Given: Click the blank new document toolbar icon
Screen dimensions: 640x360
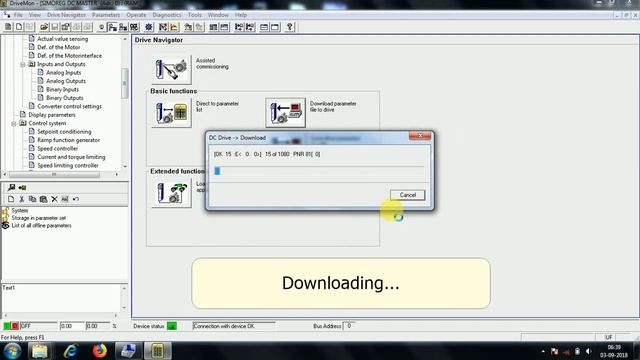Looking at the screenshot, I should (x=19, y=27).
